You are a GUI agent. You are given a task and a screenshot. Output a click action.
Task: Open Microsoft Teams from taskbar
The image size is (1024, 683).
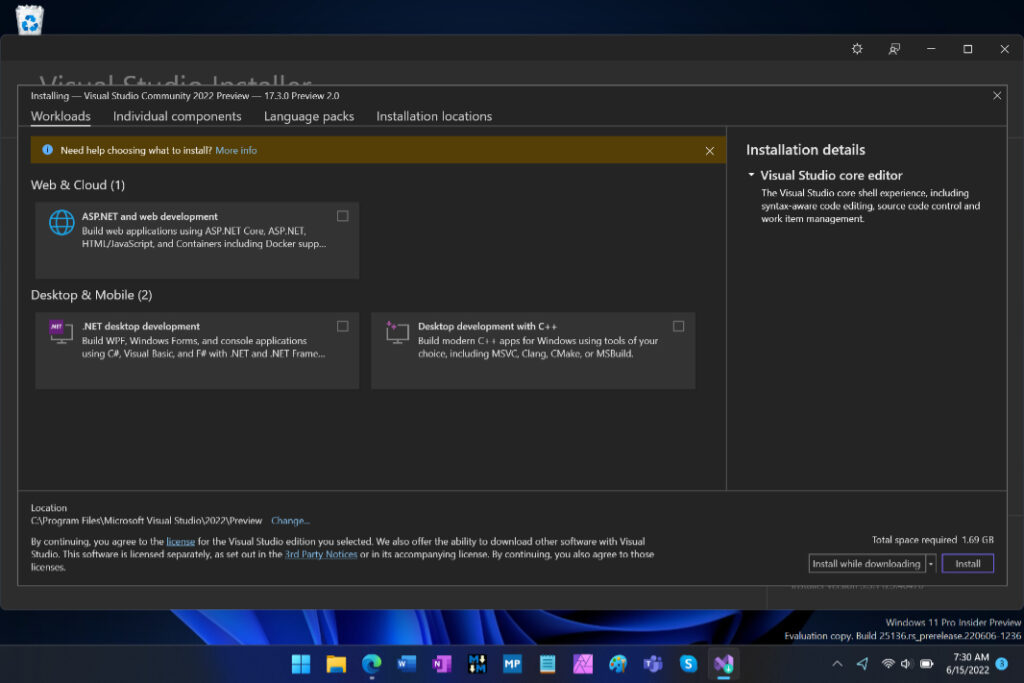click(653, 664)
